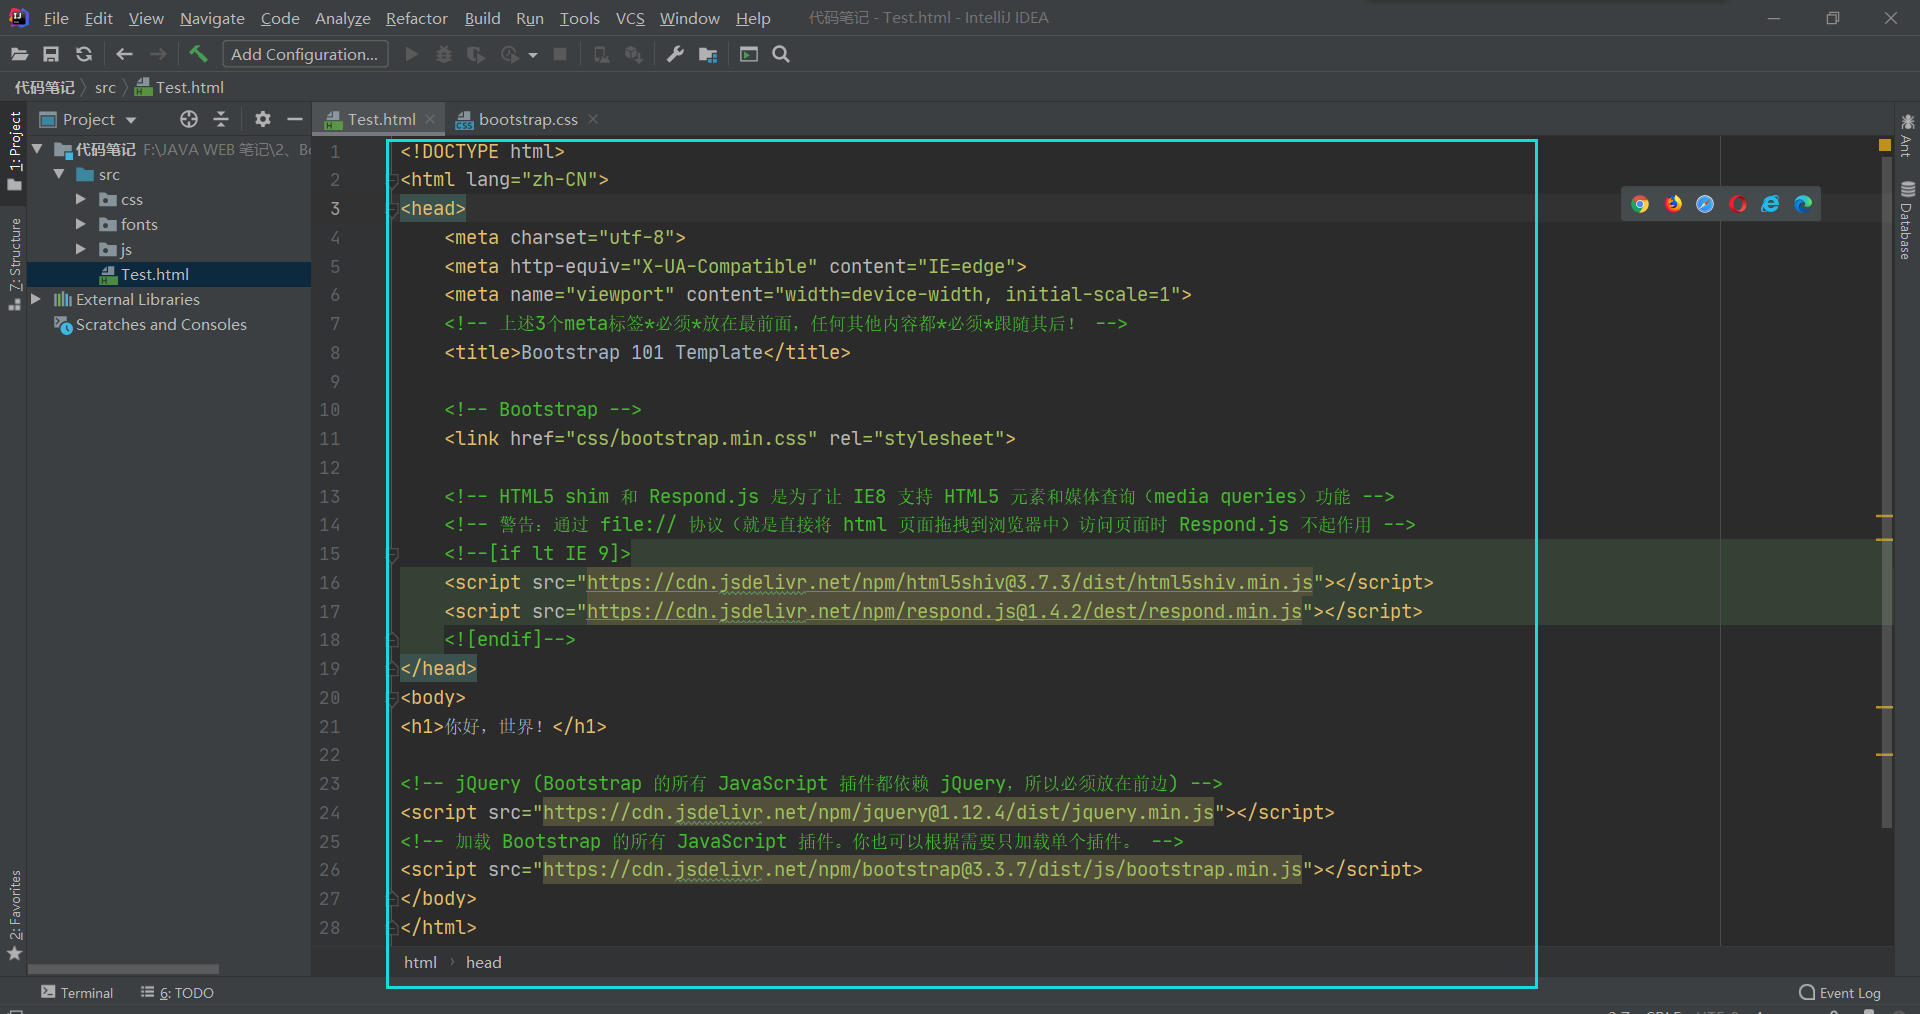The height and width of the screenshot is (1014, 1920).
Task: Click the Save All icon
Action: (x=51, y=54)
